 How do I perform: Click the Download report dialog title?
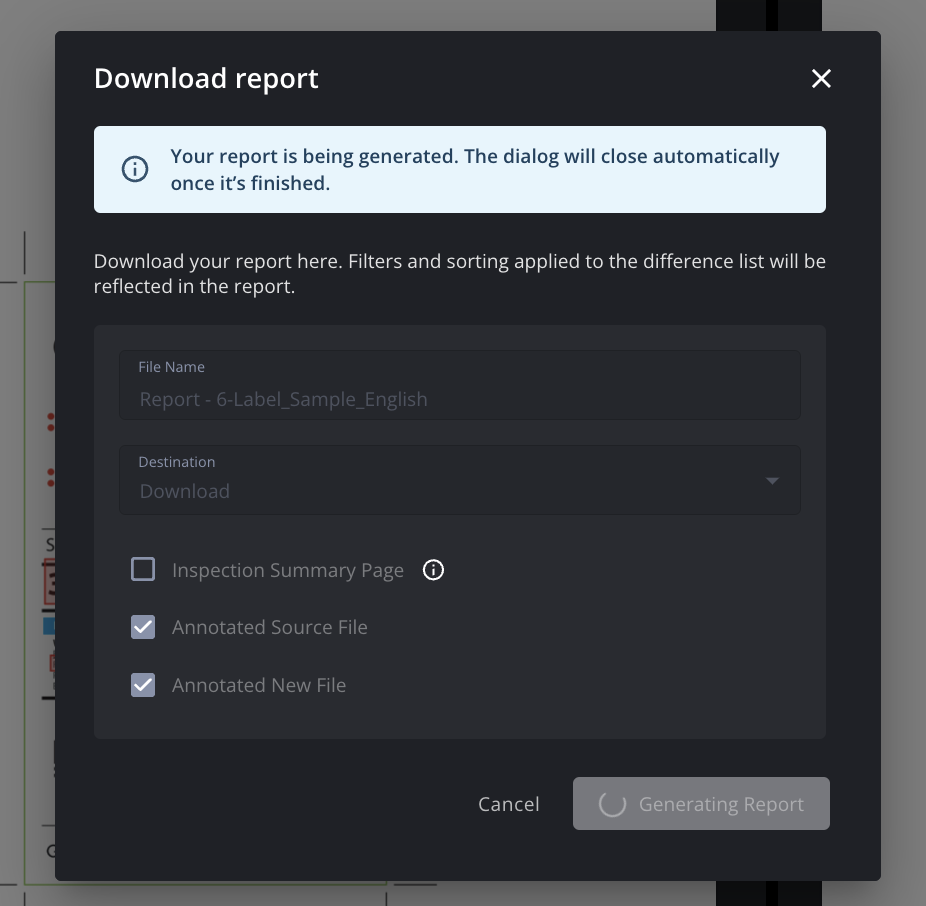[x=206, y=78]
